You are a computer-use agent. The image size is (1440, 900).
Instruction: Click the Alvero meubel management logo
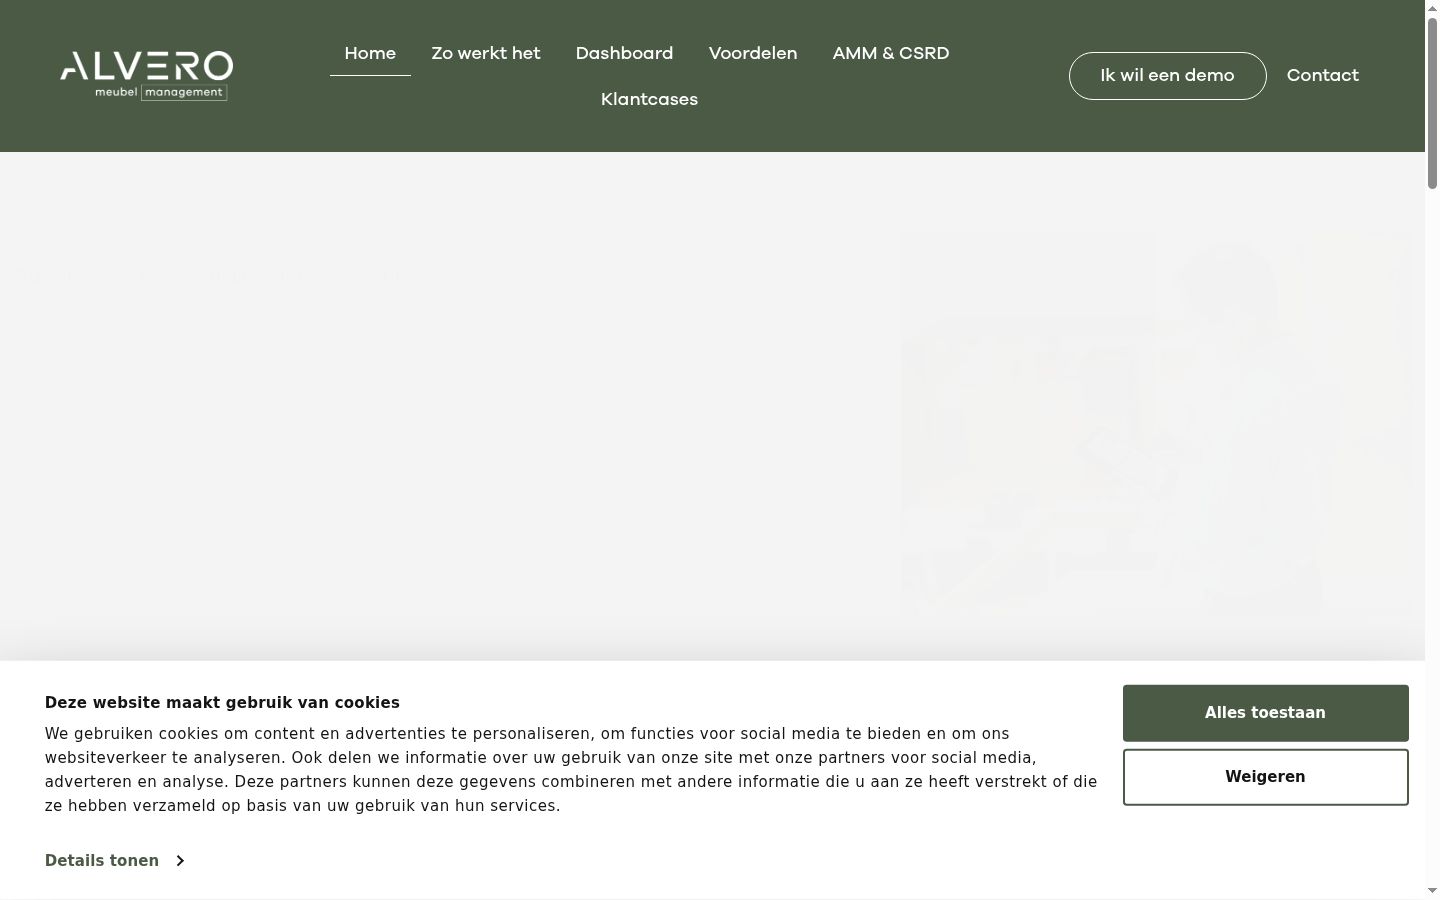point(146,76)
